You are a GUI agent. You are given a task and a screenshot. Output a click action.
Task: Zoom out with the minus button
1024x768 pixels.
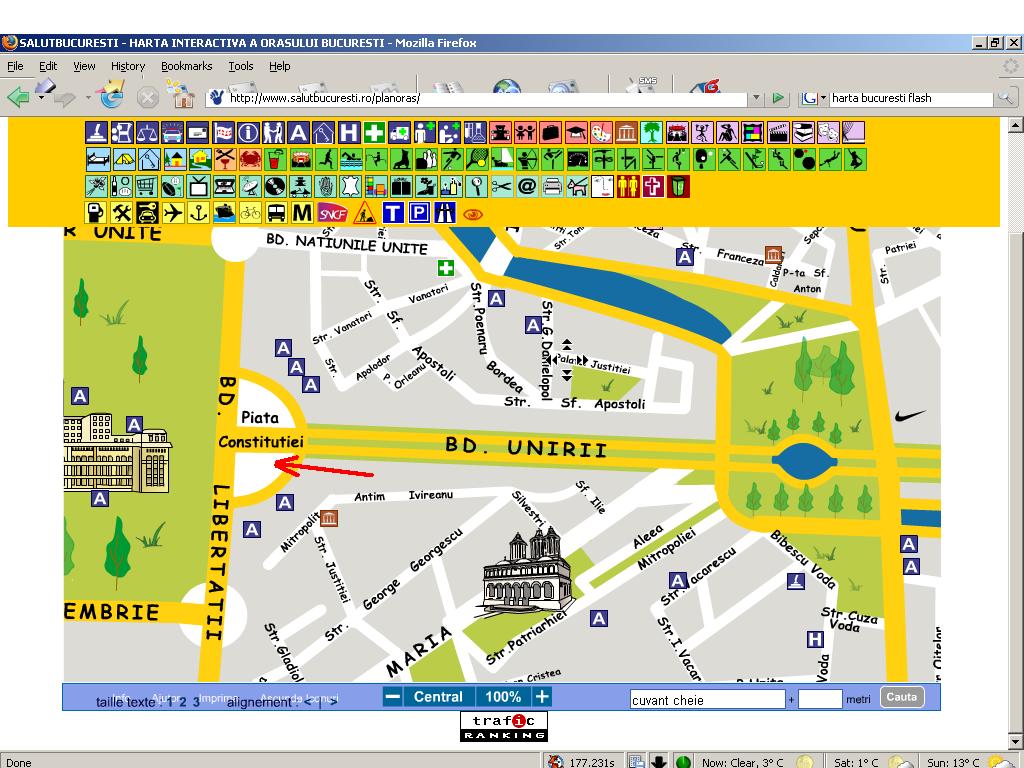pyautogui.click(x=392, y=697)
